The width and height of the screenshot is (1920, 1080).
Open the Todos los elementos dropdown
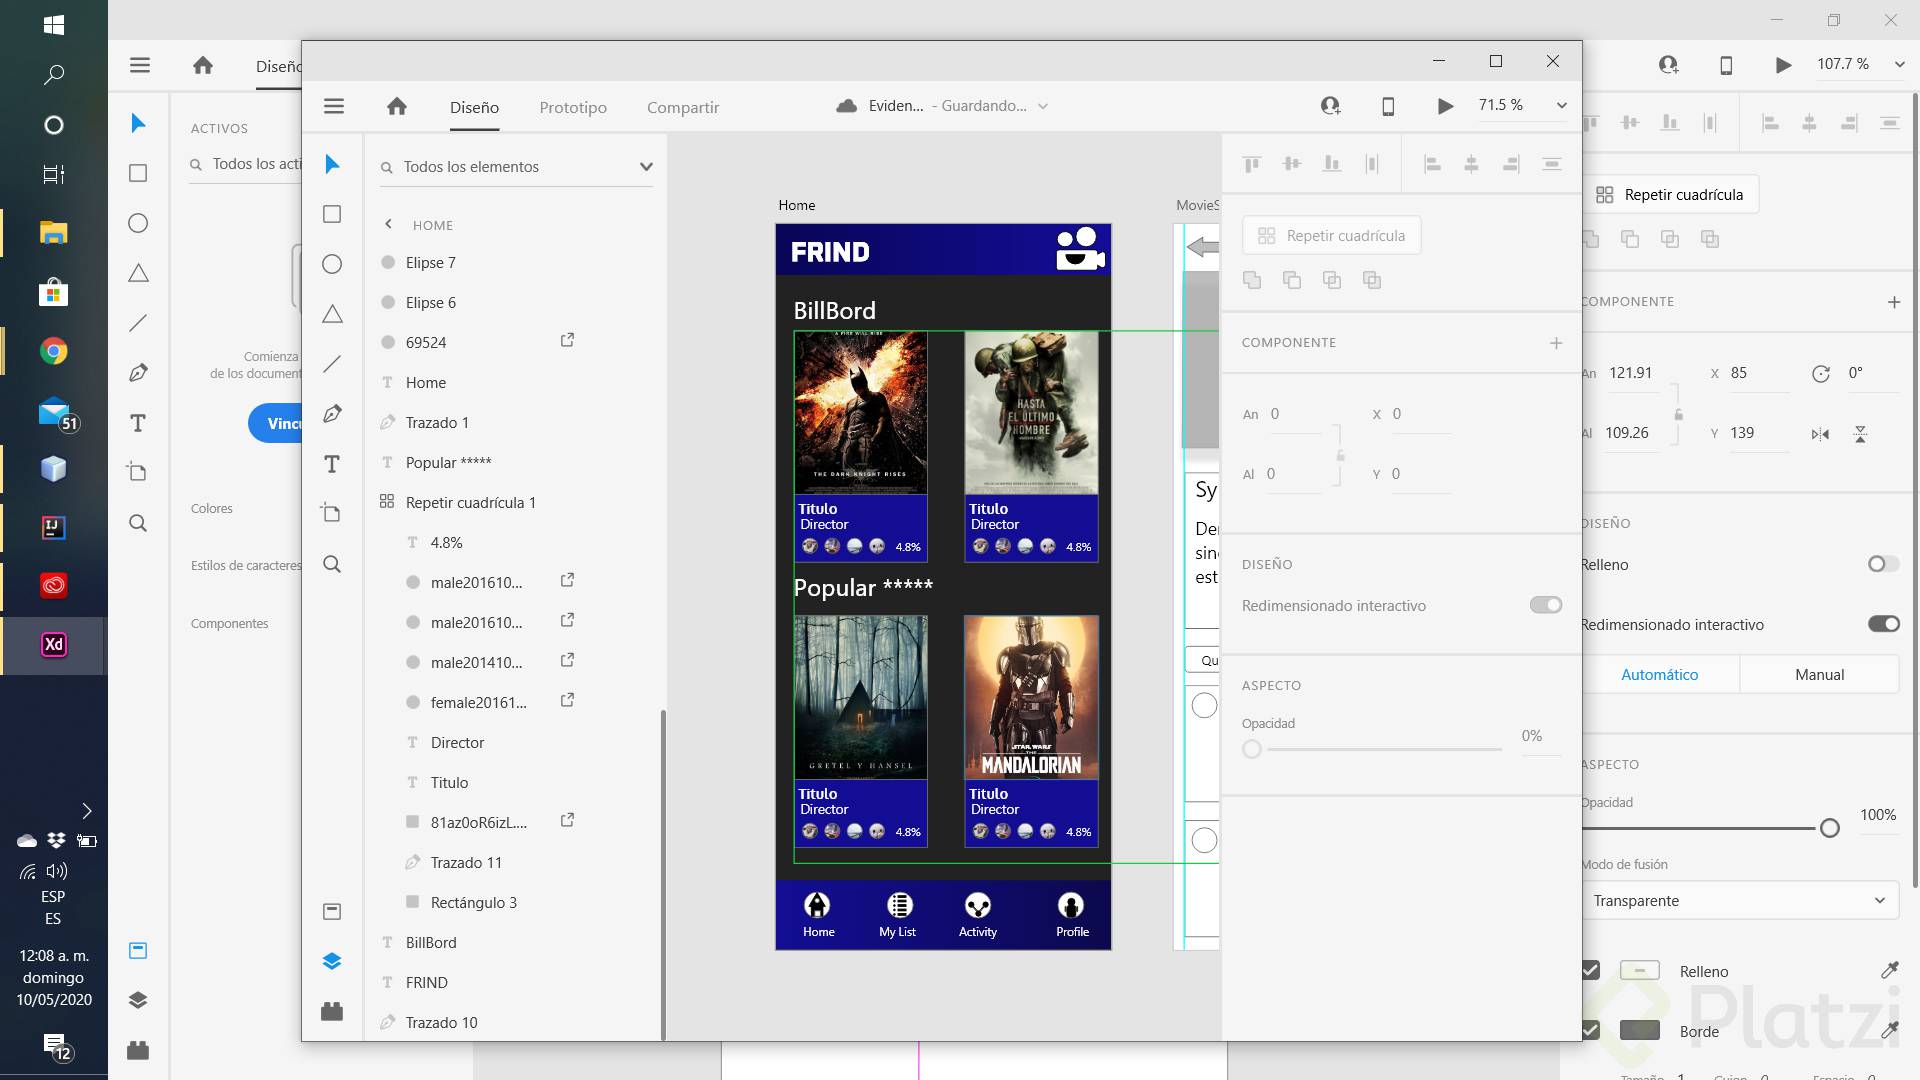pos(645,167)
